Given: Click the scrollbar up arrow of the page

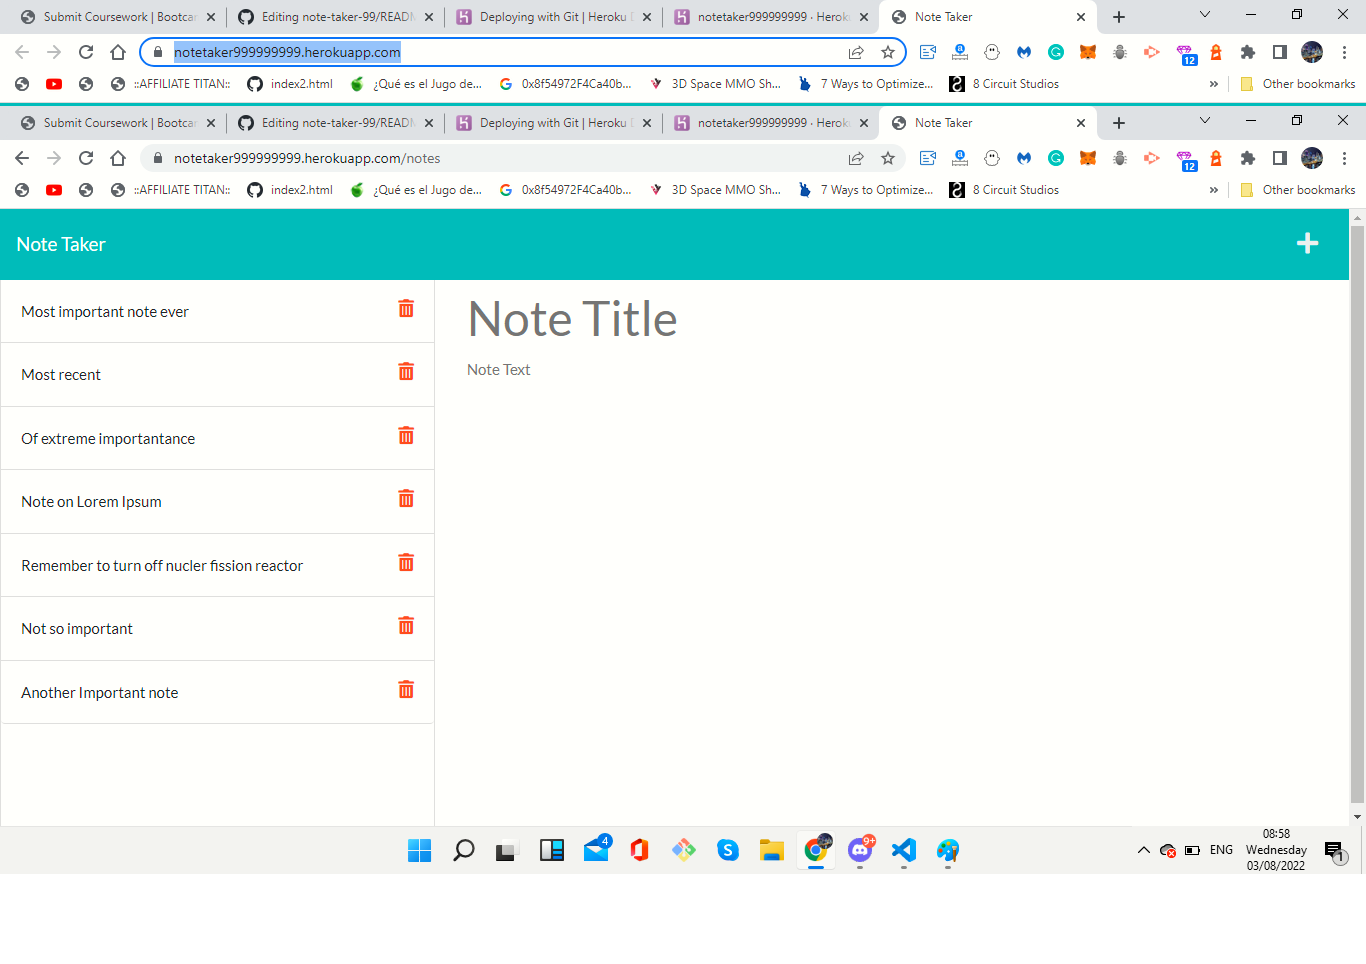Looking at the screenshot, I should [x=1357, y=217].
